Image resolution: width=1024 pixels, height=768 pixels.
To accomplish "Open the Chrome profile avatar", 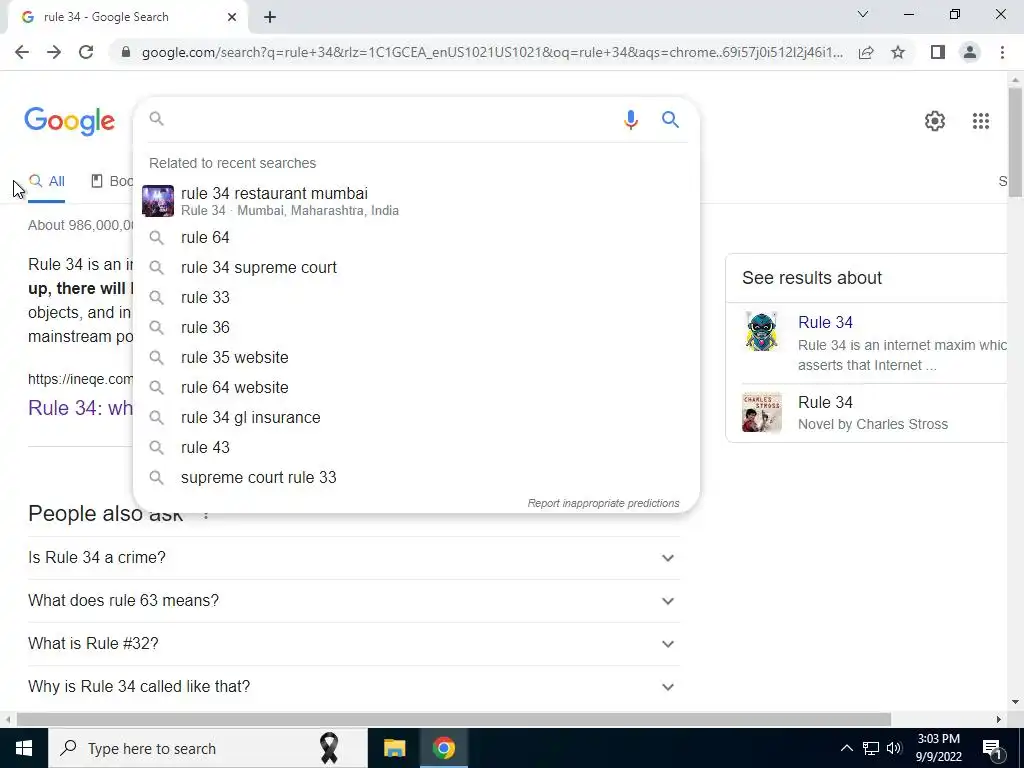I will pyautogui.click(x=970, y=52).
